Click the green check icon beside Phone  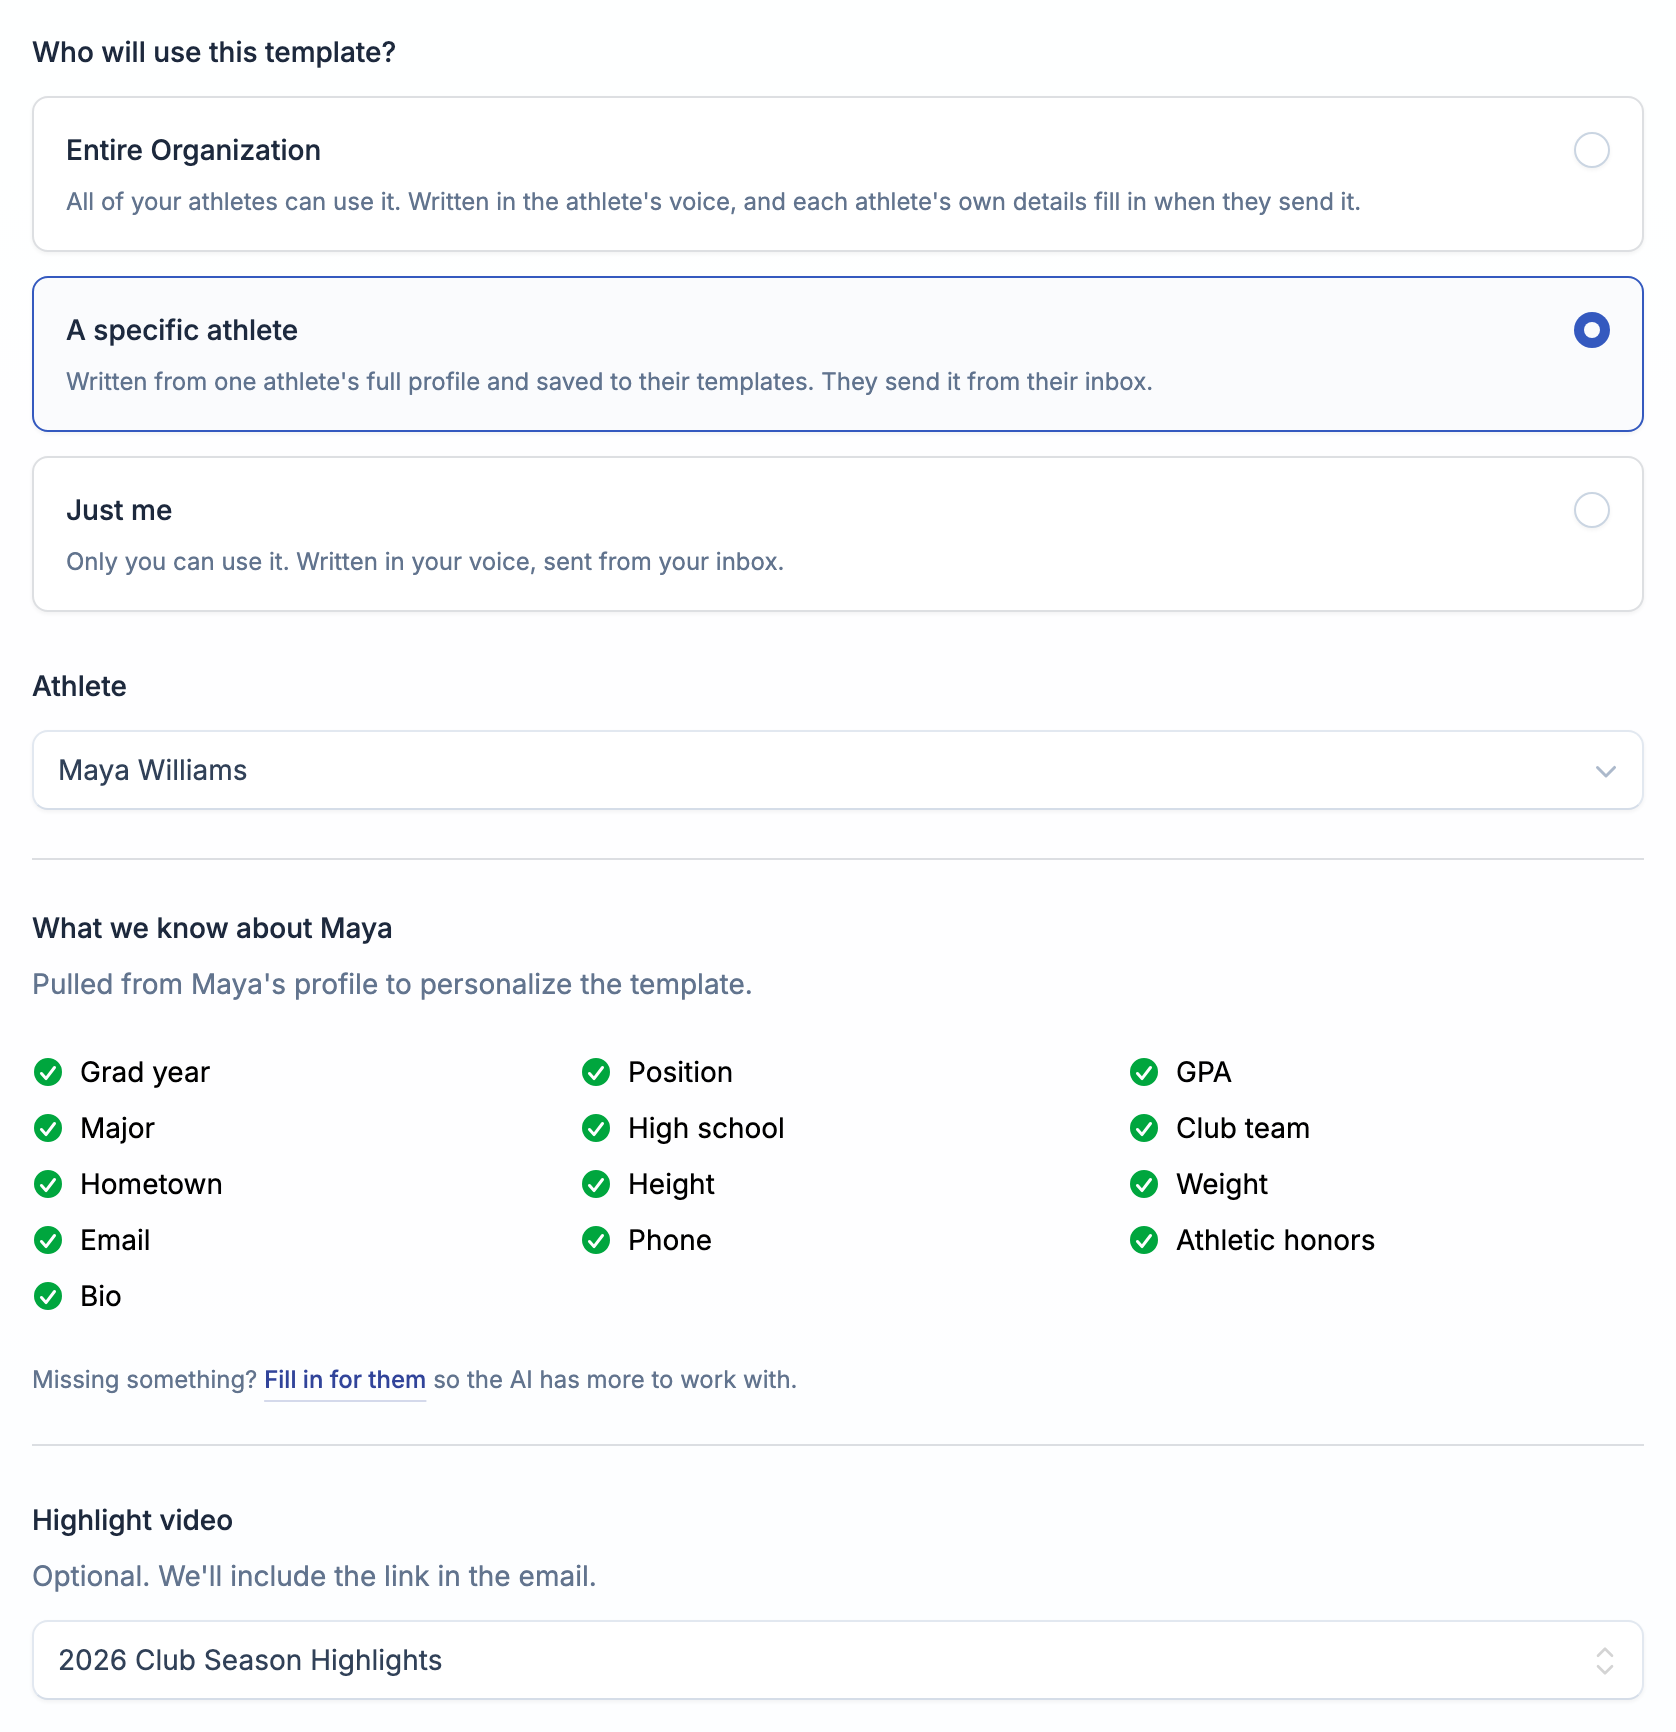596,1240
